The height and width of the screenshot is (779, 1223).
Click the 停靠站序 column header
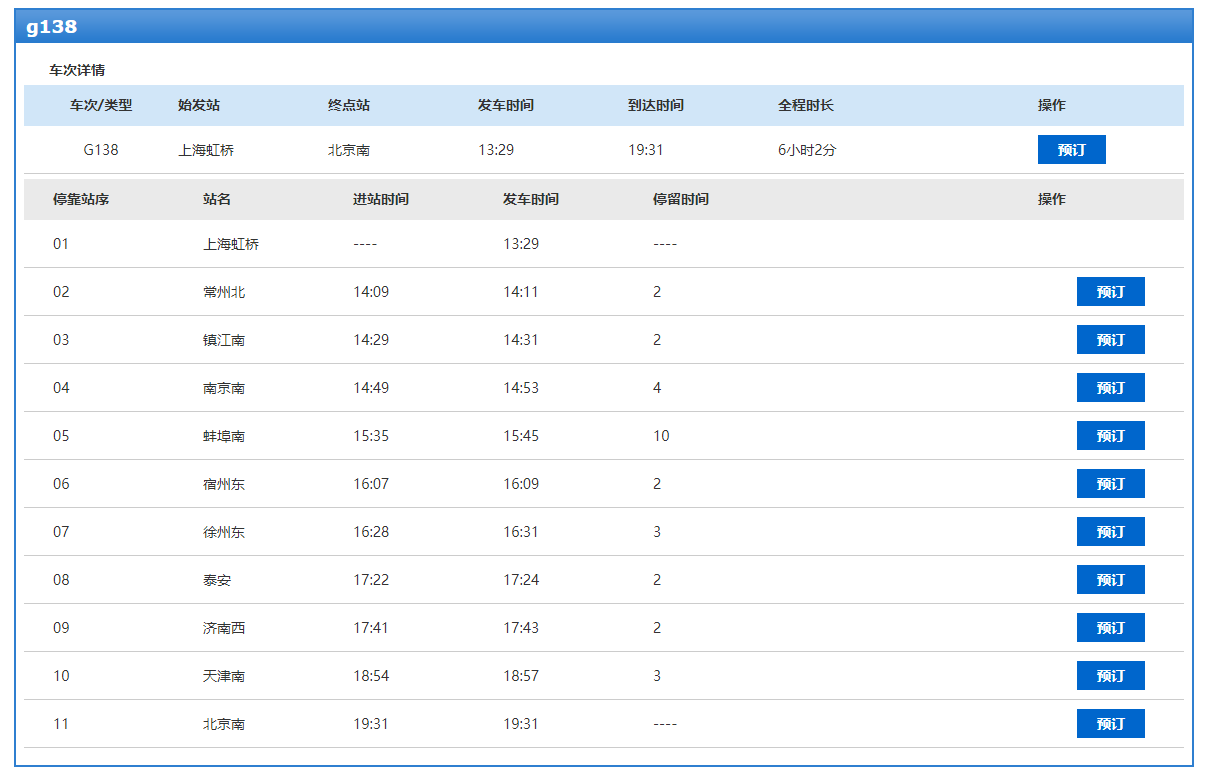click(x=81, y=199)
